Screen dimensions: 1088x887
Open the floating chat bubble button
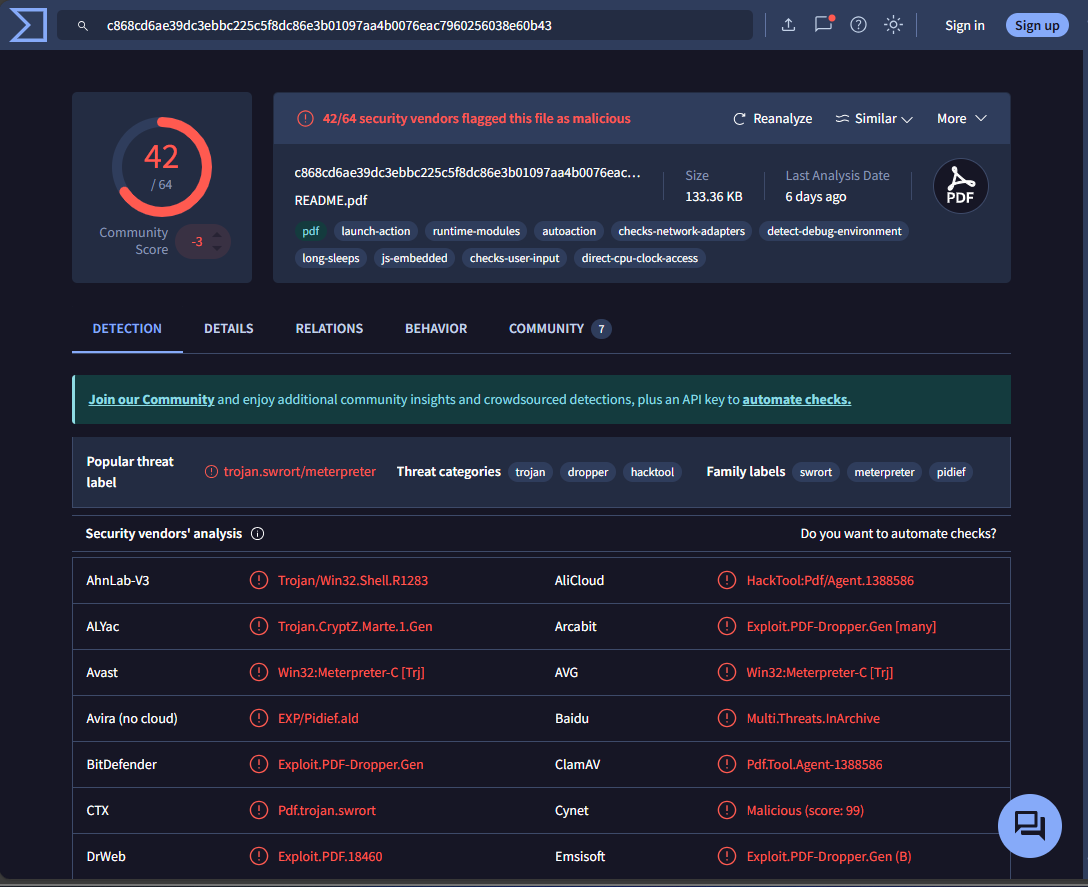coord(1030,825)
